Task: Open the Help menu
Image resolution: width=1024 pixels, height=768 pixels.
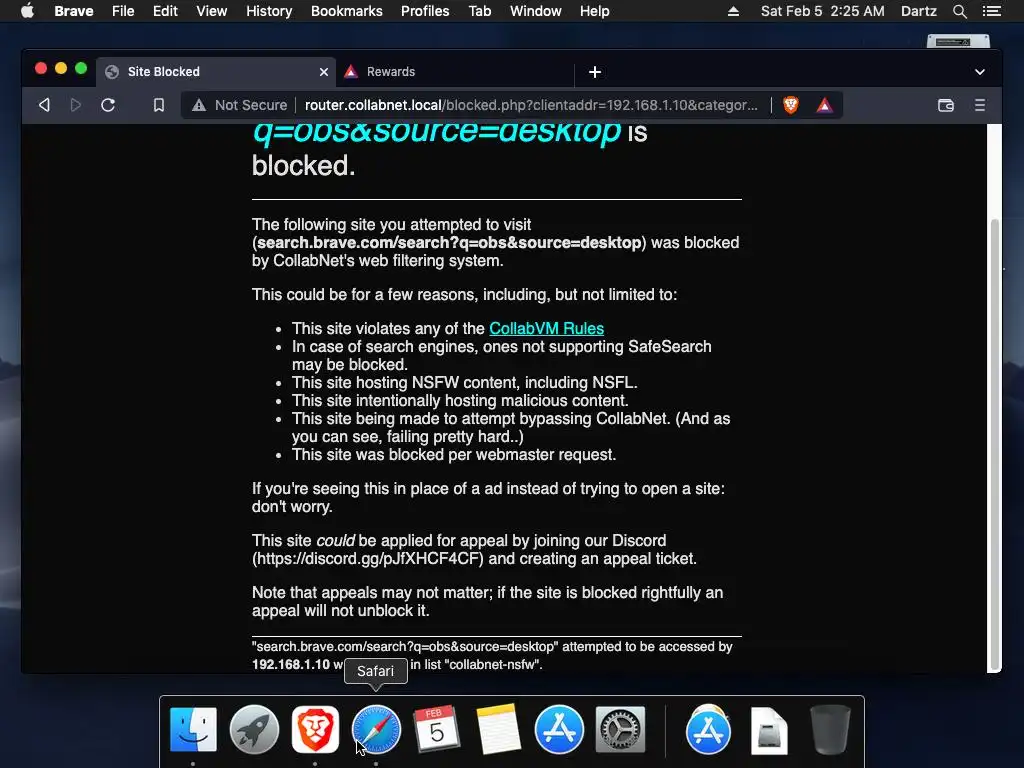Action: coord(594,11)
